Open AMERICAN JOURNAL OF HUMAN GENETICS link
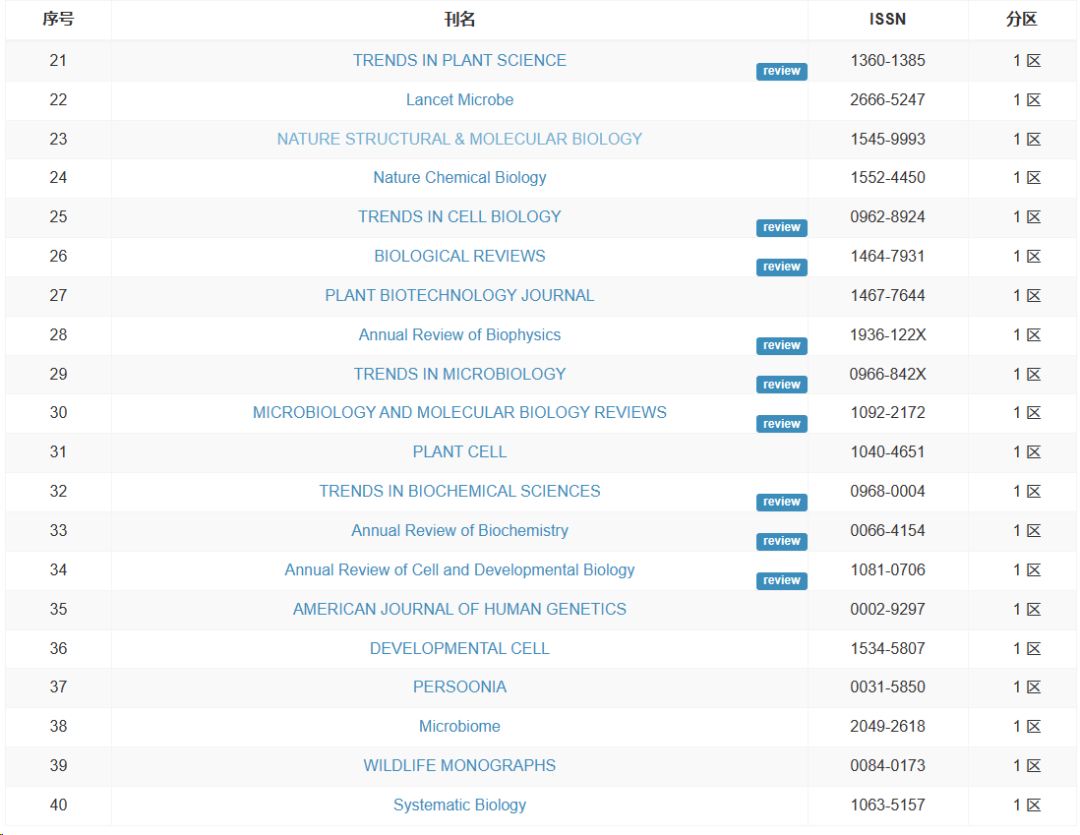 pos(459,609)
